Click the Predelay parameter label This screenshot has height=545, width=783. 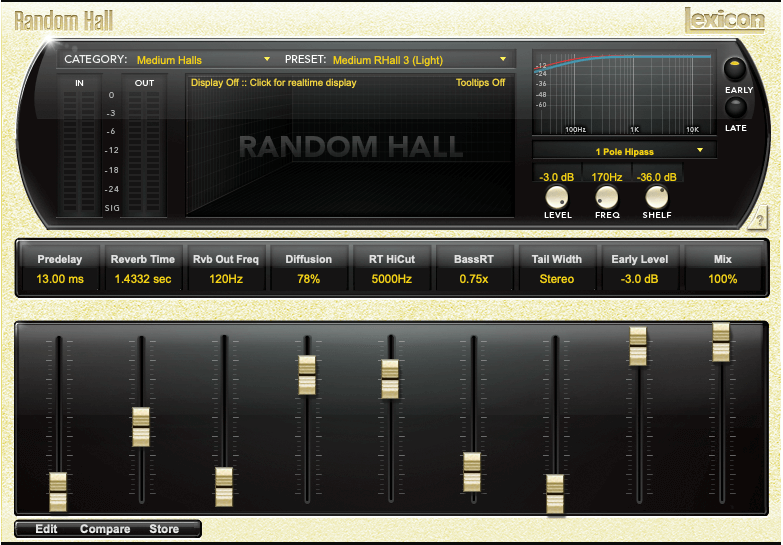[60, 259]
